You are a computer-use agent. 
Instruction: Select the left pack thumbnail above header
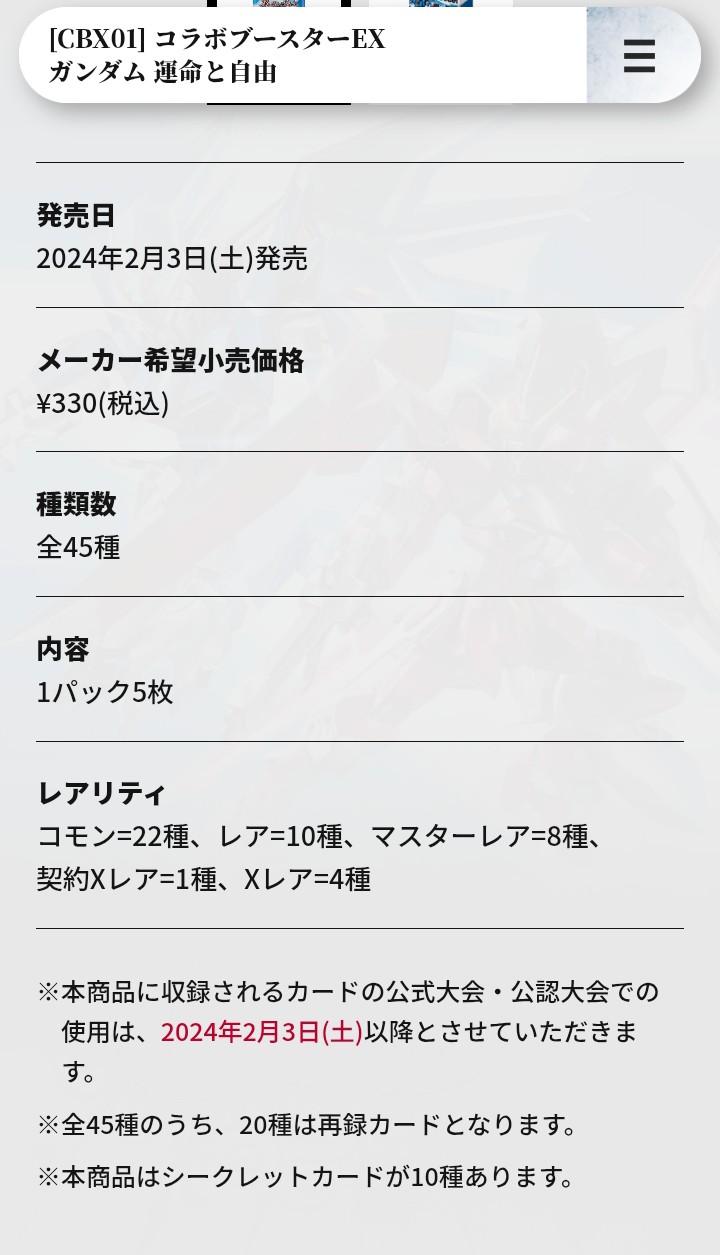pyautogui.click(x=278, y=5)
